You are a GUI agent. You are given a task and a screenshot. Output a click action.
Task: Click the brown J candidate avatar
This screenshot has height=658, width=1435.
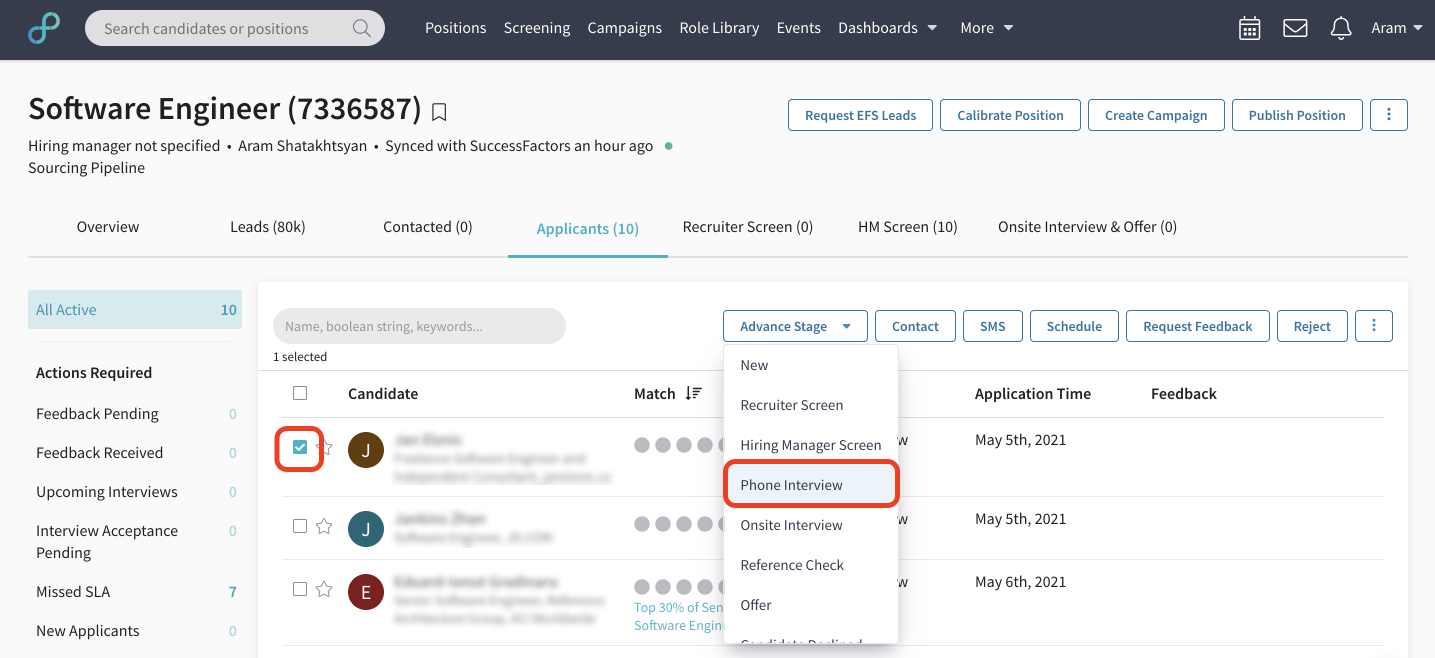click(366, 450)
